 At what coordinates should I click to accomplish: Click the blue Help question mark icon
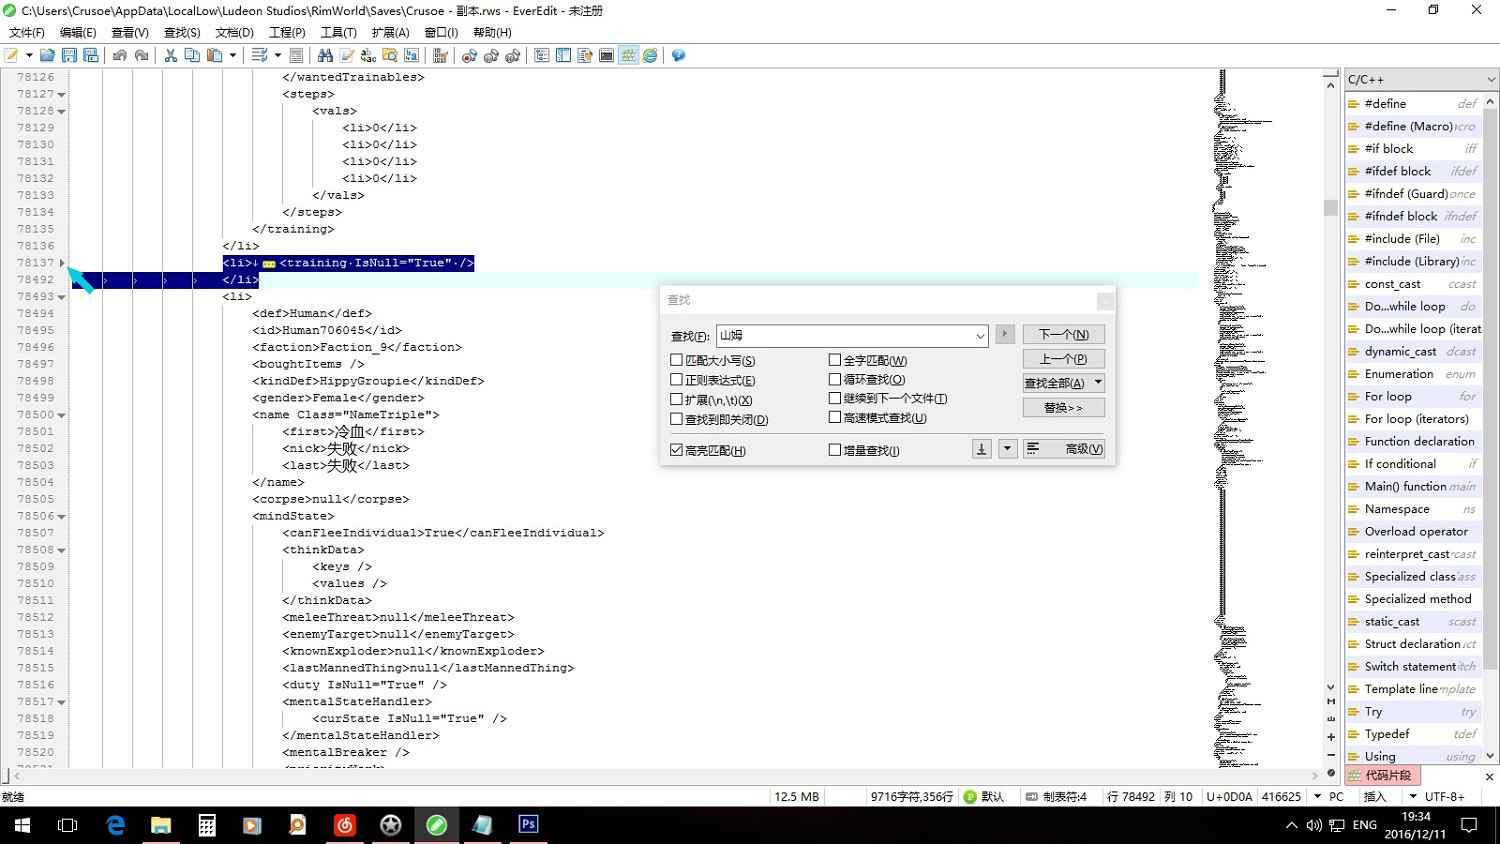(x=678, y=56)
